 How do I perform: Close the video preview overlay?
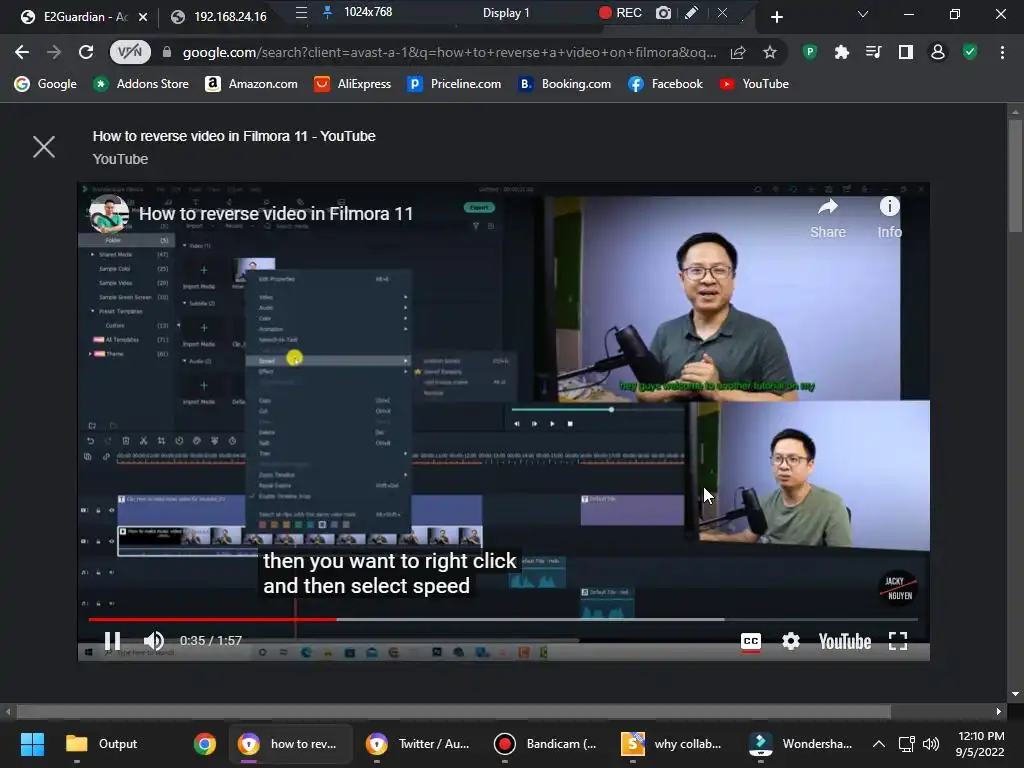44,146
